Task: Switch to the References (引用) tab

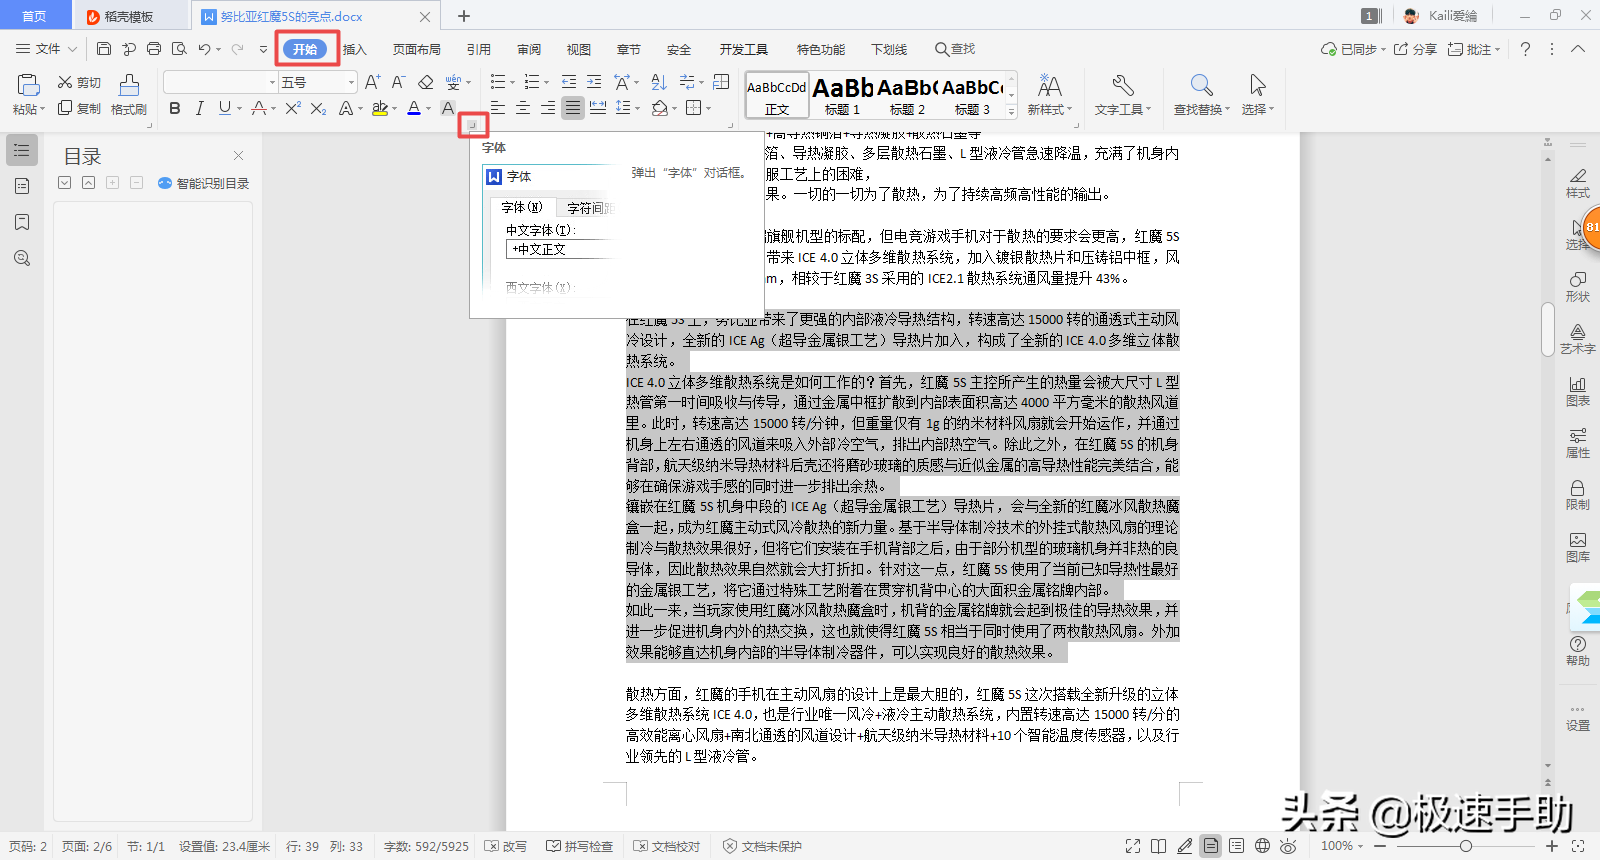Action: pos(478,49)
